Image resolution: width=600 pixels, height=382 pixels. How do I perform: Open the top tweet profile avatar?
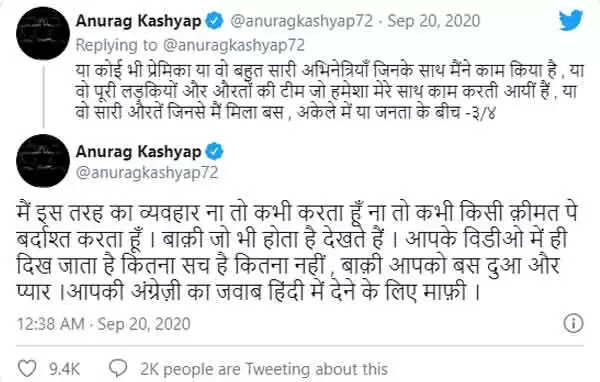point(43,33)
